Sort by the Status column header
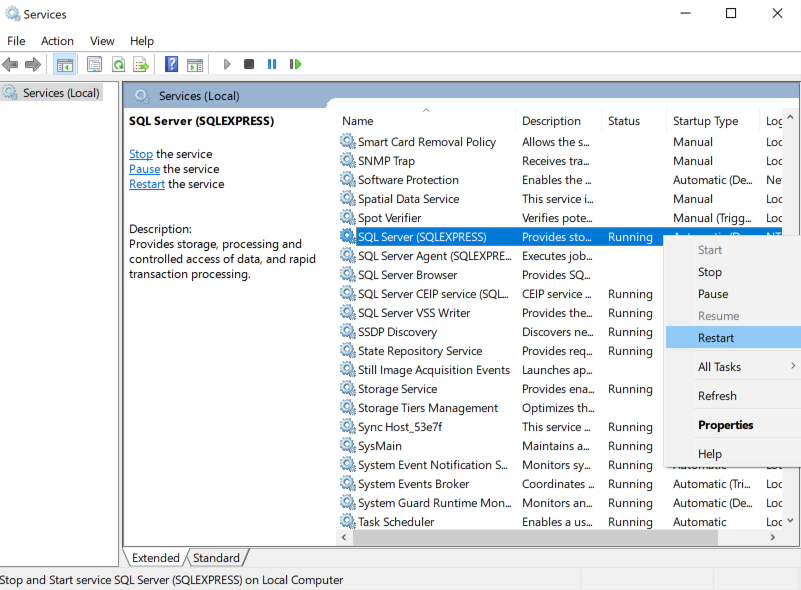801x590 pixels. pos(633,121)
